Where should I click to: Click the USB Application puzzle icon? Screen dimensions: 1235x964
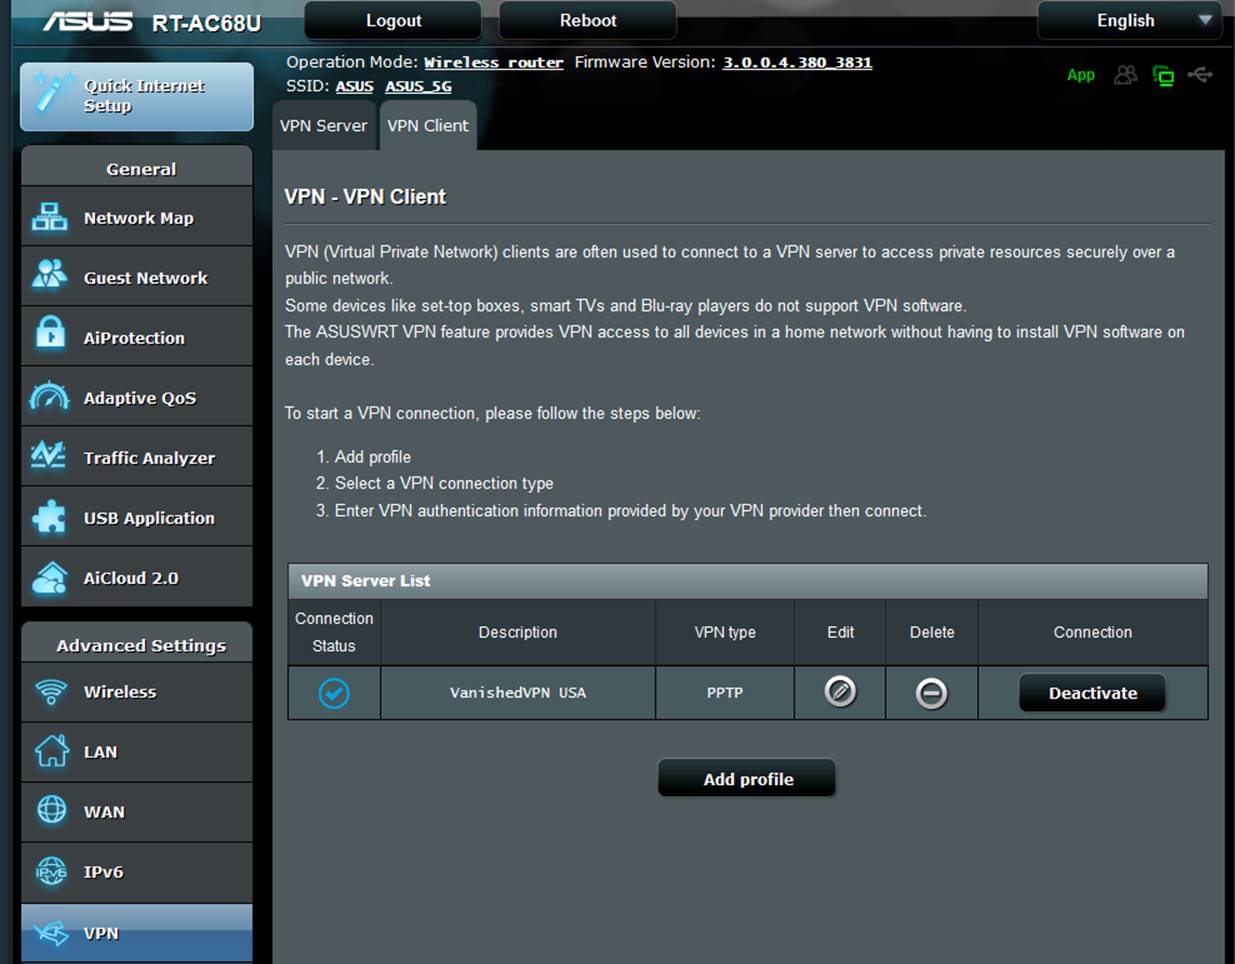[x=49, y=517]
